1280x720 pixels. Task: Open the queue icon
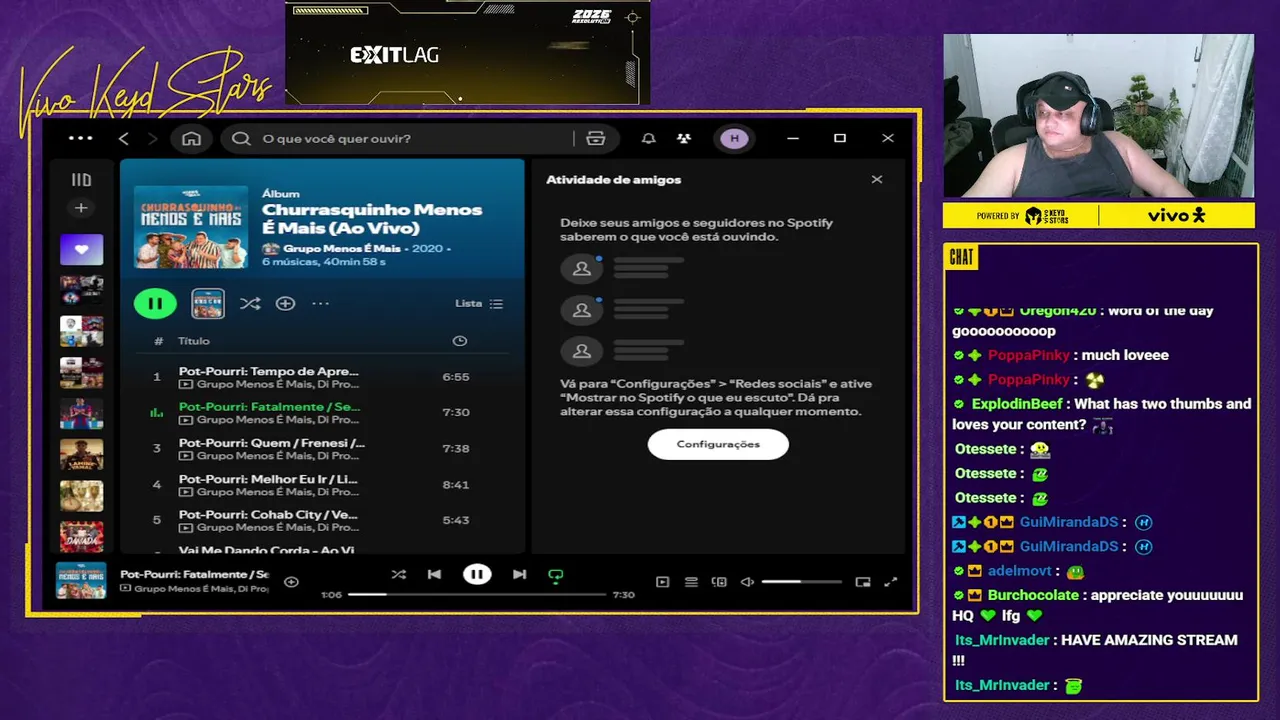click(x=691, y=582)
